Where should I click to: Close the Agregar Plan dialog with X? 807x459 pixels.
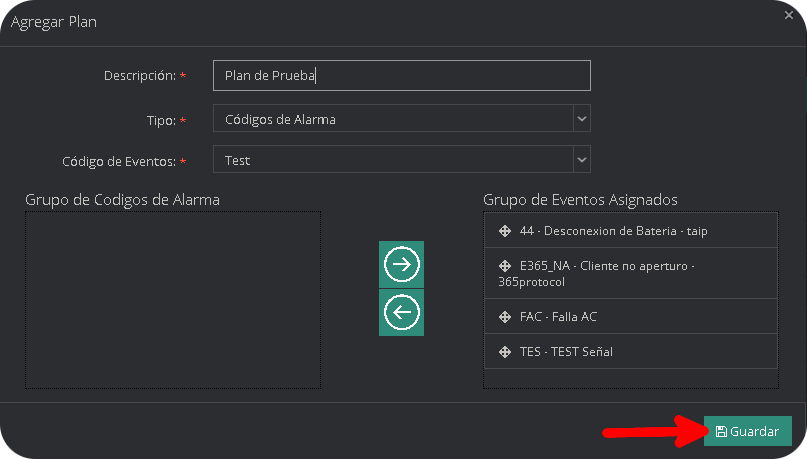pos(789,14)
